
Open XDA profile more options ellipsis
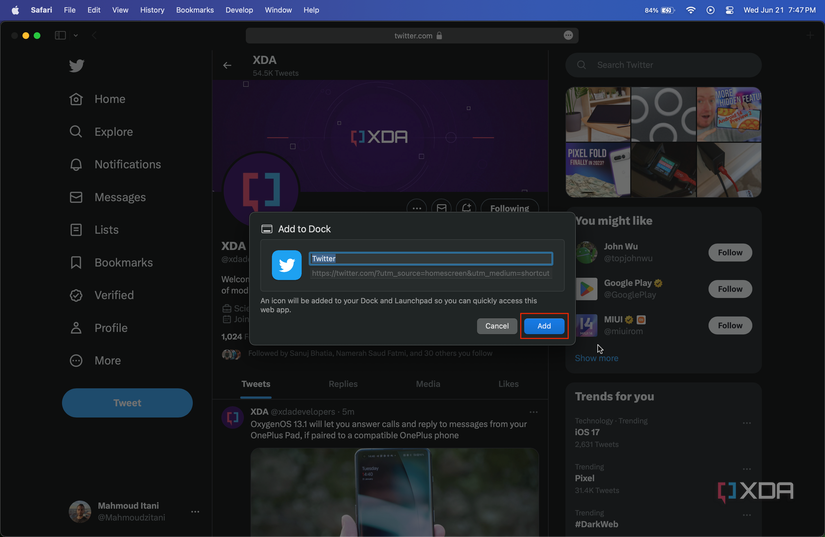tap(417, 208)
